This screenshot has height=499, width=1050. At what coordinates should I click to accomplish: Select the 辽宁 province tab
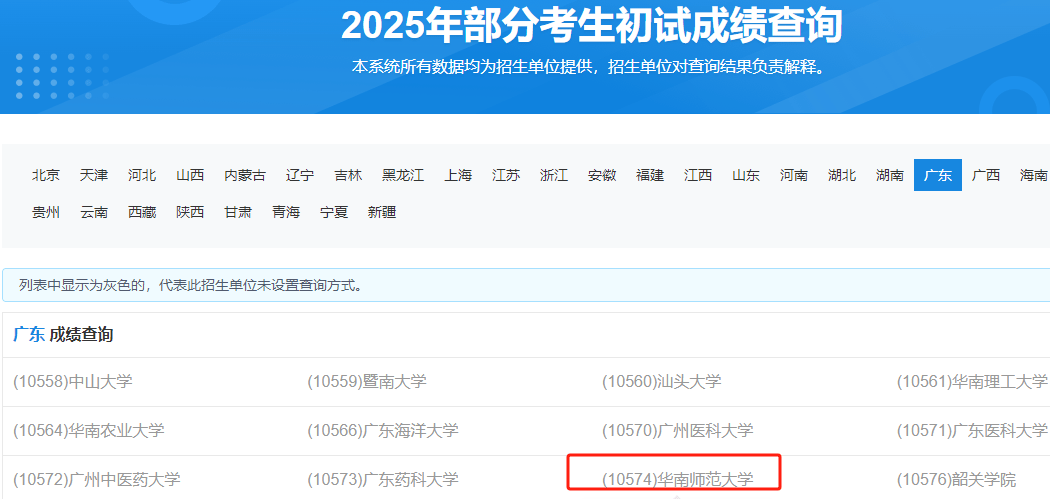pos(300,175)
